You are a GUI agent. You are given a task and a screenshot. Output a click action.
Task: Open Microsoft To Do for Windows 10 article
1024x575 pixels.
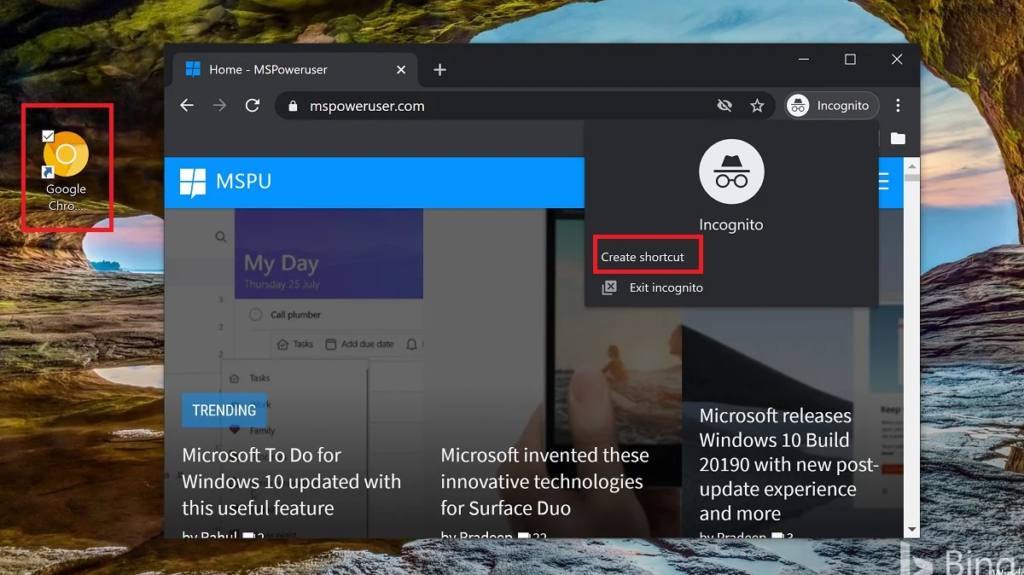pyautogui.click(x=291, y=482)
